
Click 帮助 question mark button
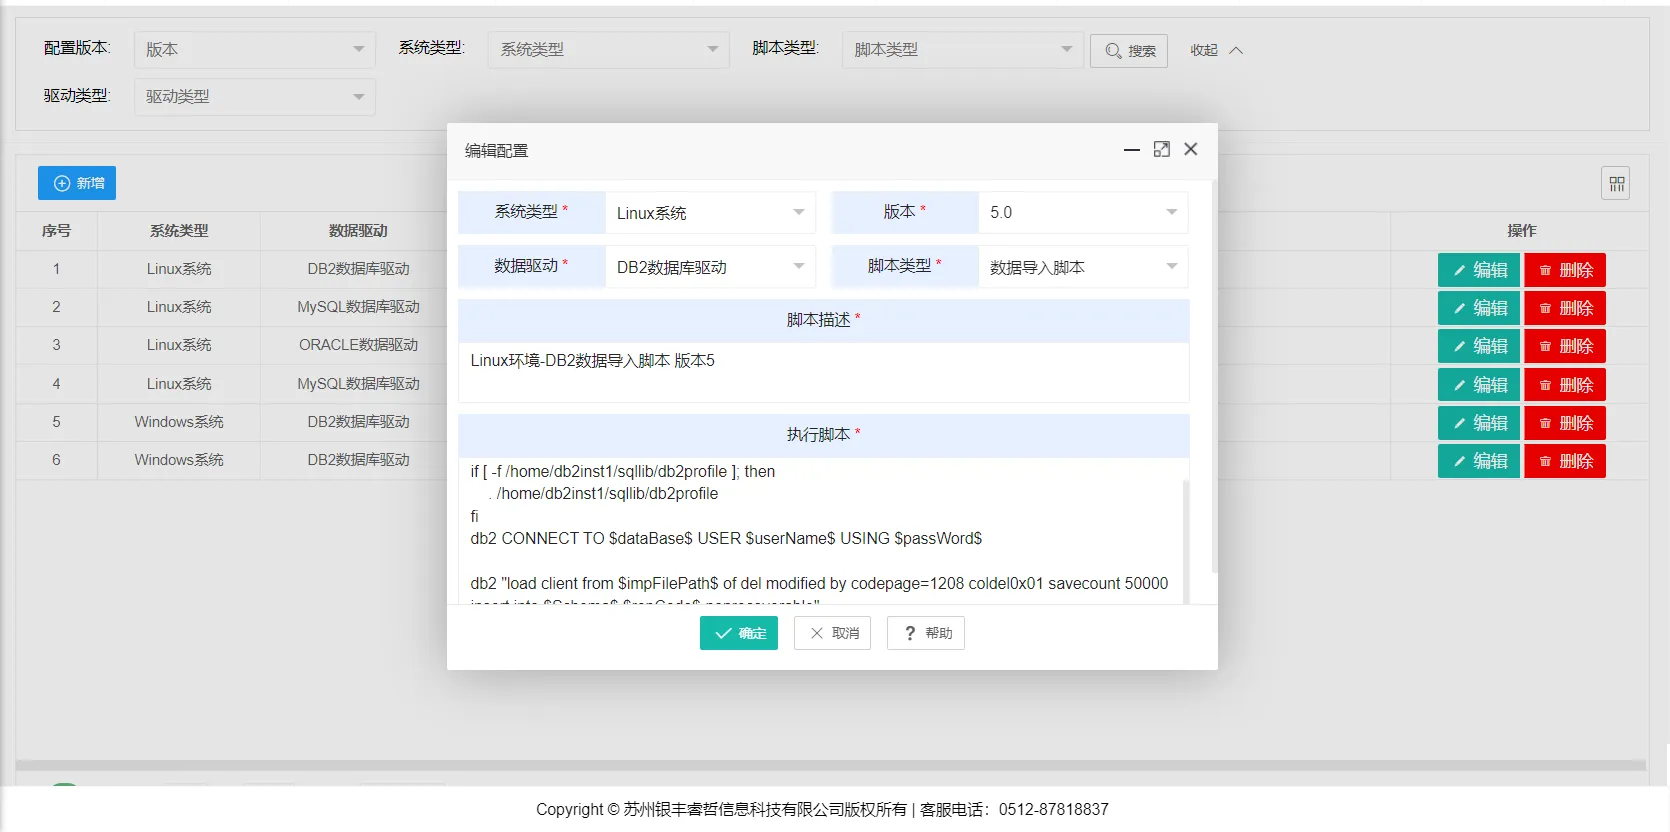coord(925,633)
